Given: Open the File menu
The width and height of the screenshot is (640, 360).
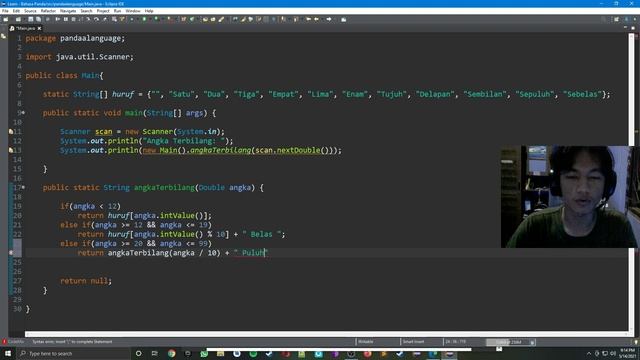Looking at the screenshot, I should pyautogui.click(x=5, y=11).
